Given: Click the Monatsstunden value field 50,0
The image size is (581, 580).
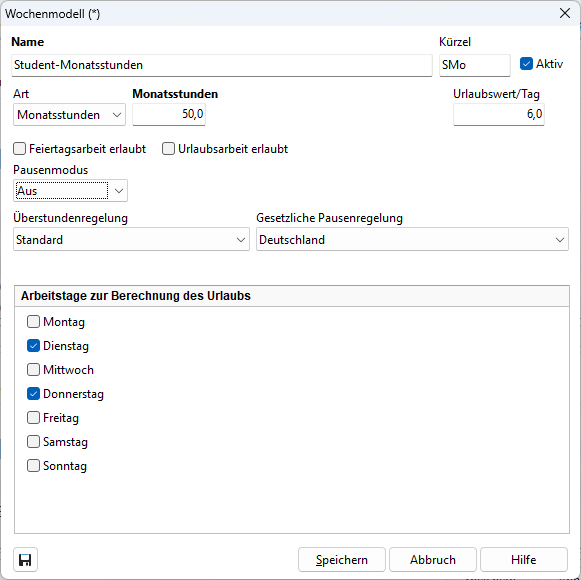Looking at the screenshot, I should coord(169,114).
